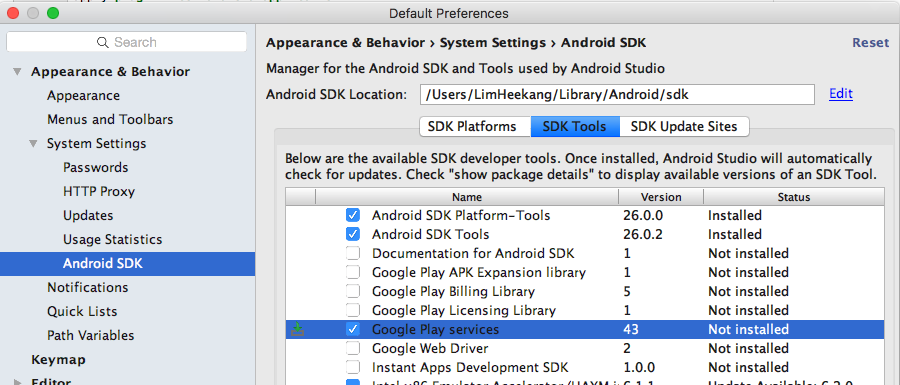Open Menus and Toolbars settings

[110, 120]
